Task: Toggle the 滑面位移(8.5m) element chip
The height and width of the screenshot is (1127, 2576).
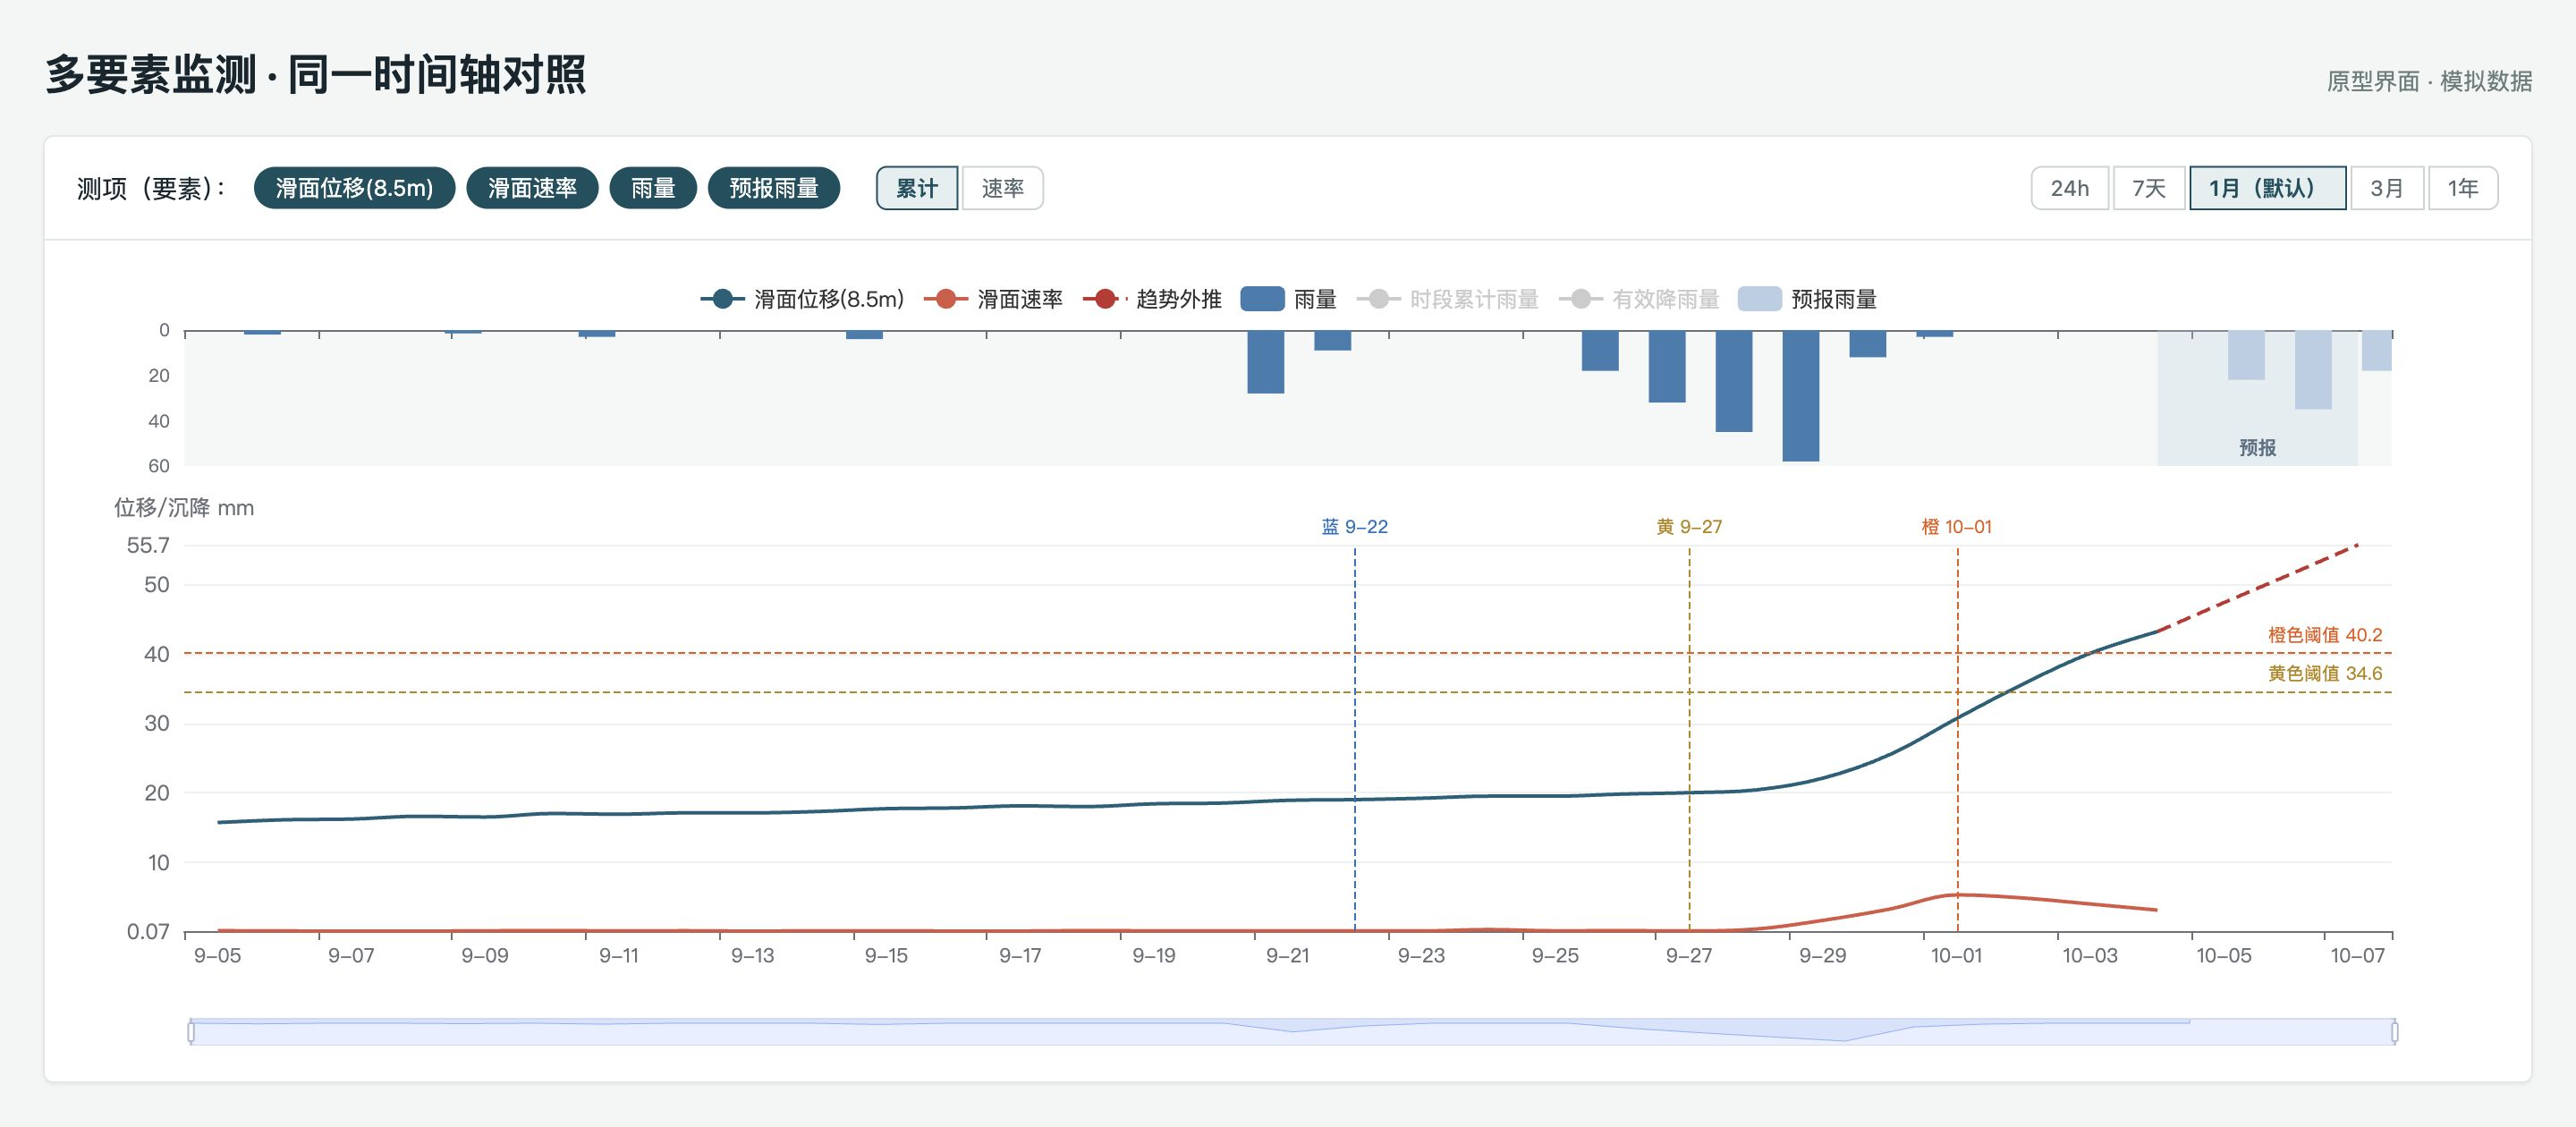Action: 354,188
